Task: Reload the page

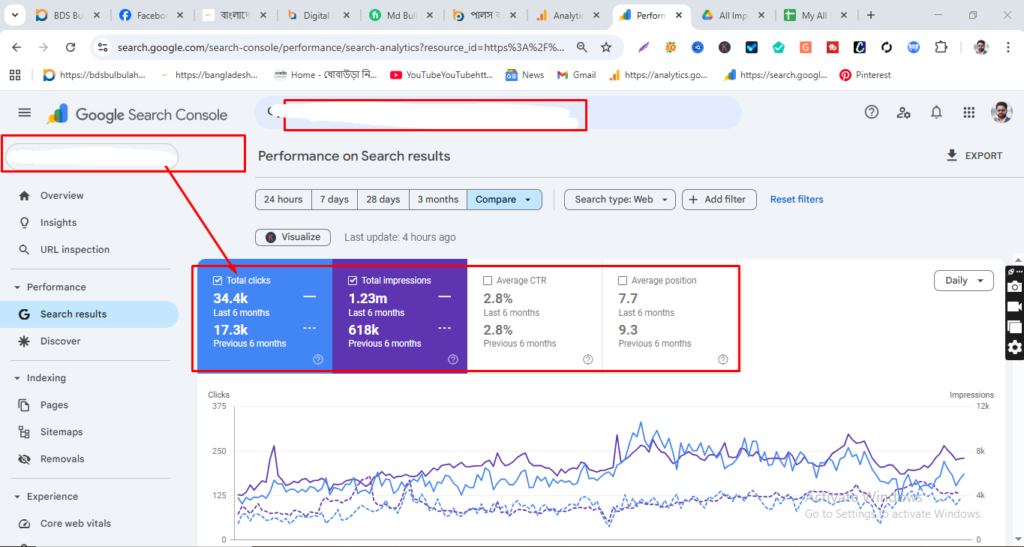Action: click(x=71, y=47)
